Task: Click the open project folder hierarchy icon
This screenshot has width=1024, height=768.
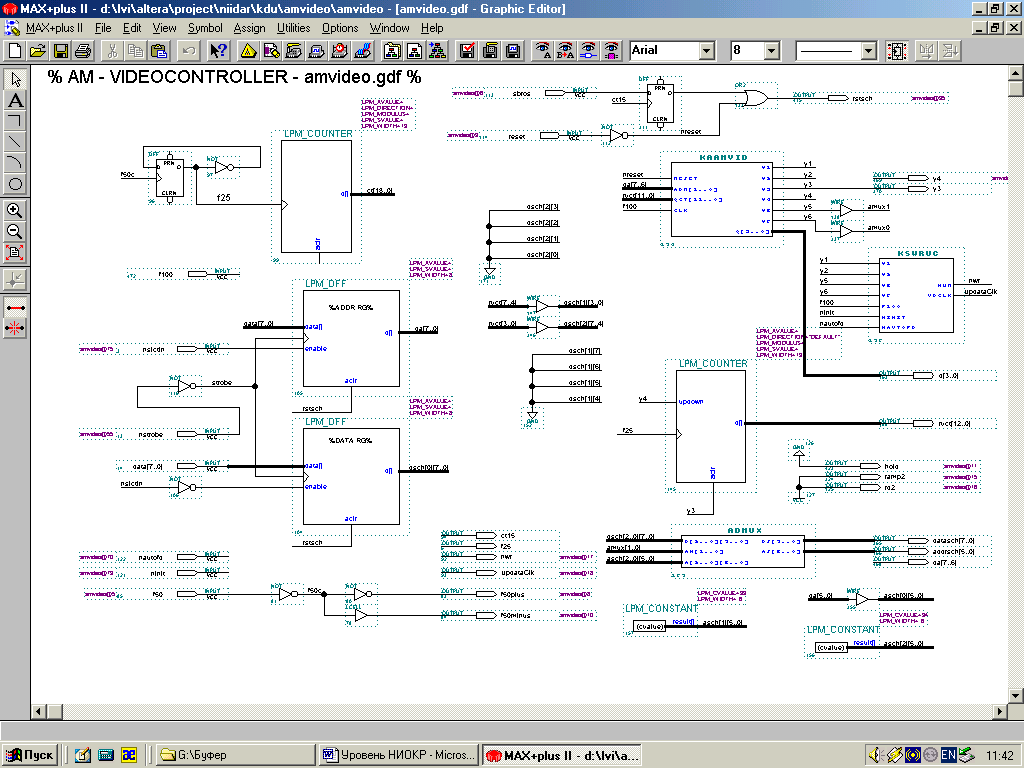Action: [392, 50]
